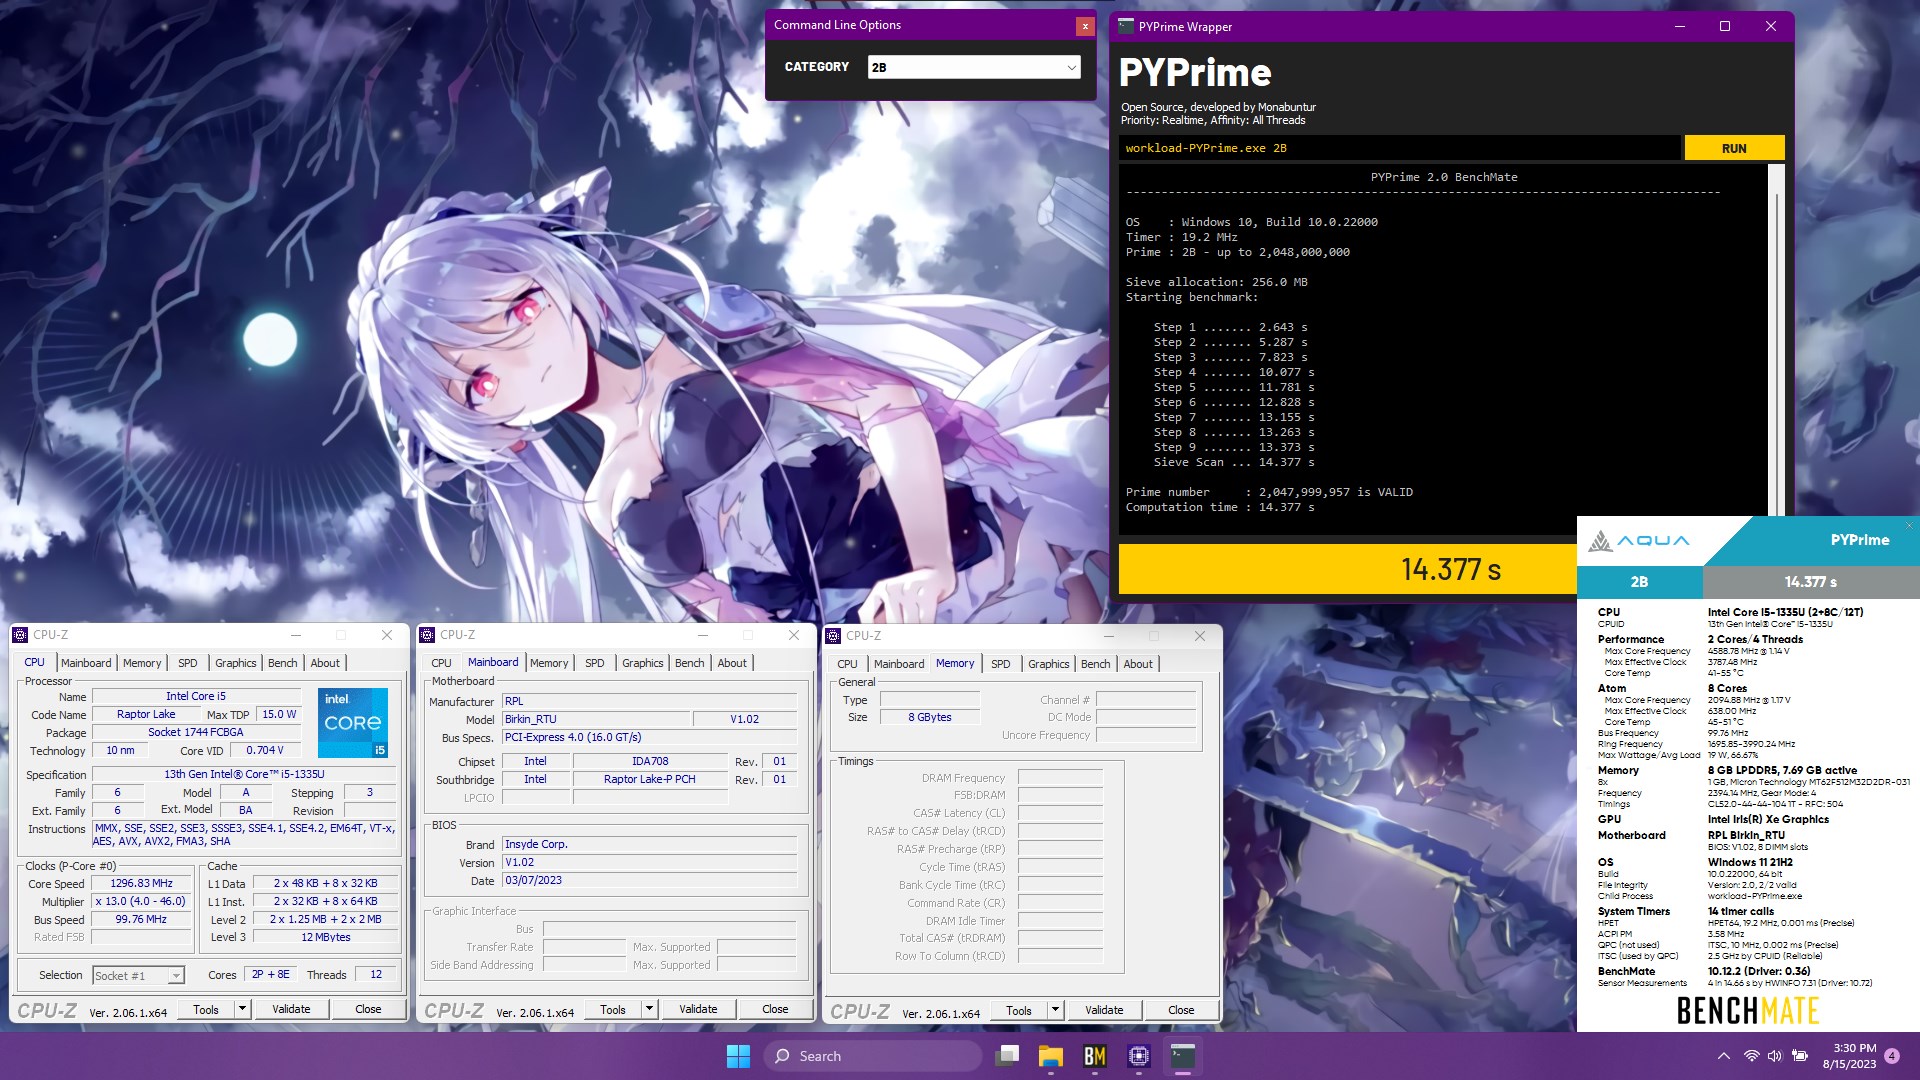
Task: Open SPD tab in first CPU-Z window
Action: click(x=188, y=663)
